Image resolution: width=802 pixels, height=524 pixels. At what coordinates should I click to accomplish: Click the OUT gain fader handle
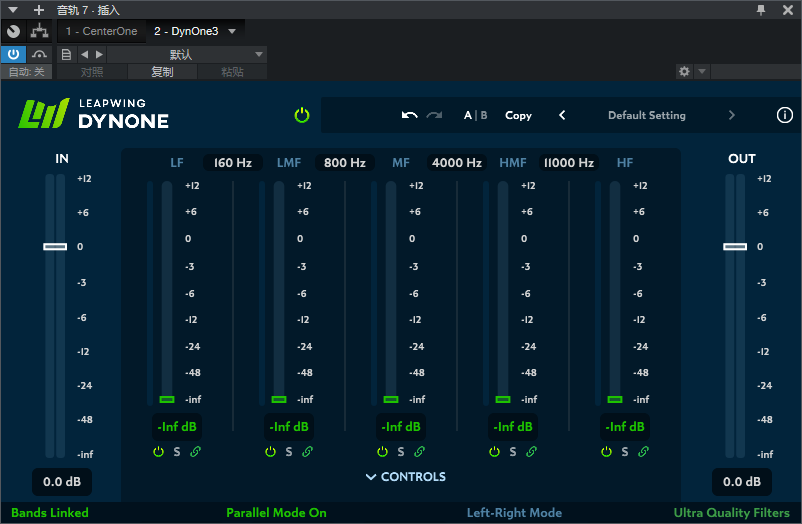point(735,247)
